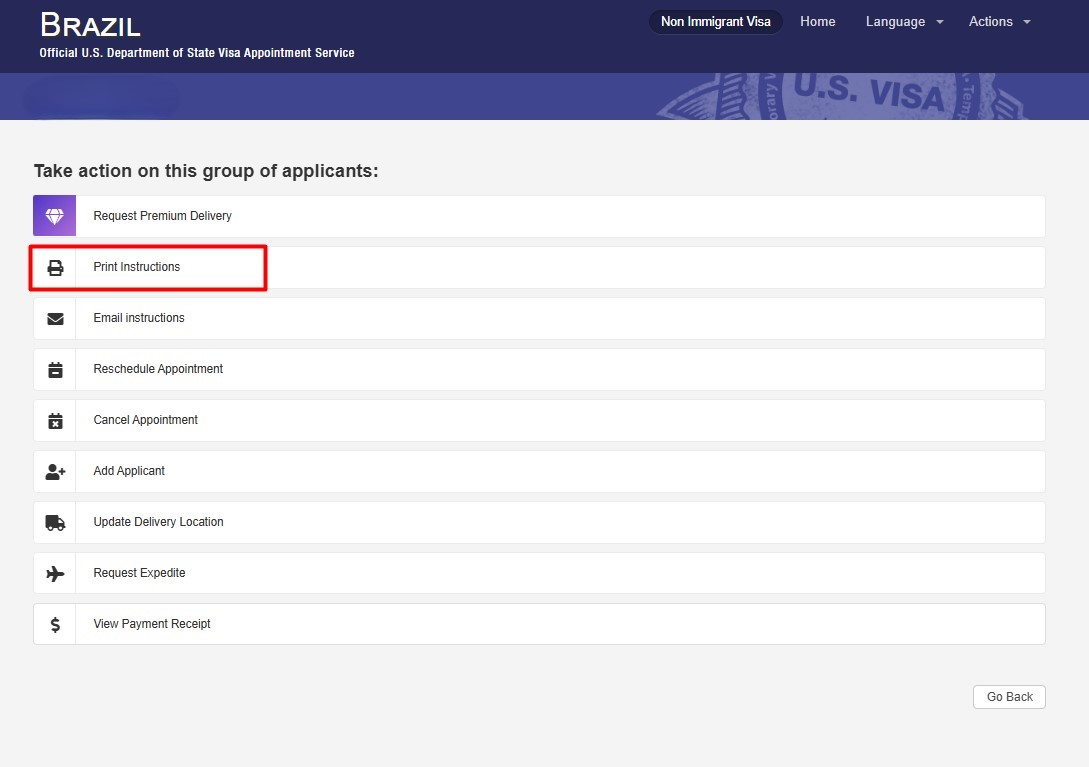Click the calendar-x Cancel Appointment icon
This screenshot has height=767, width=1089.
[55, 421]
